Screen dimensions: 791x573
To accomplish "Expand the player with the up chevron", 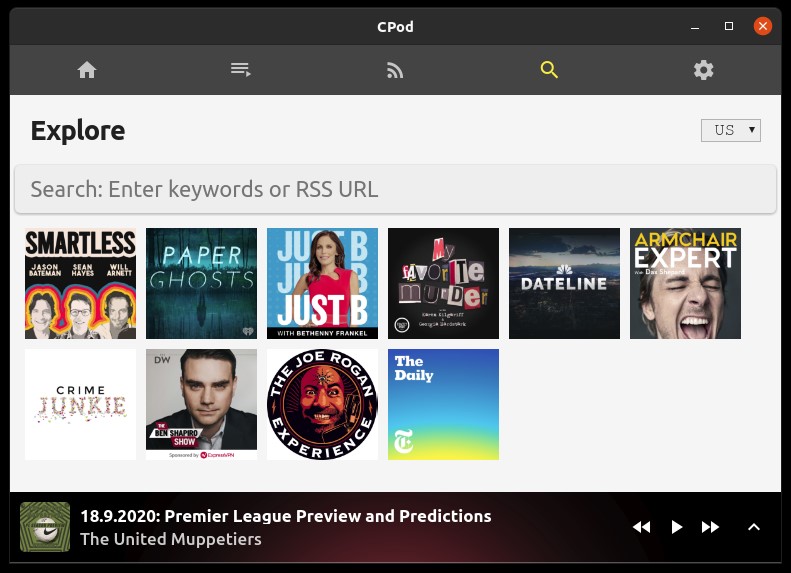I will (x=754, y=527).
